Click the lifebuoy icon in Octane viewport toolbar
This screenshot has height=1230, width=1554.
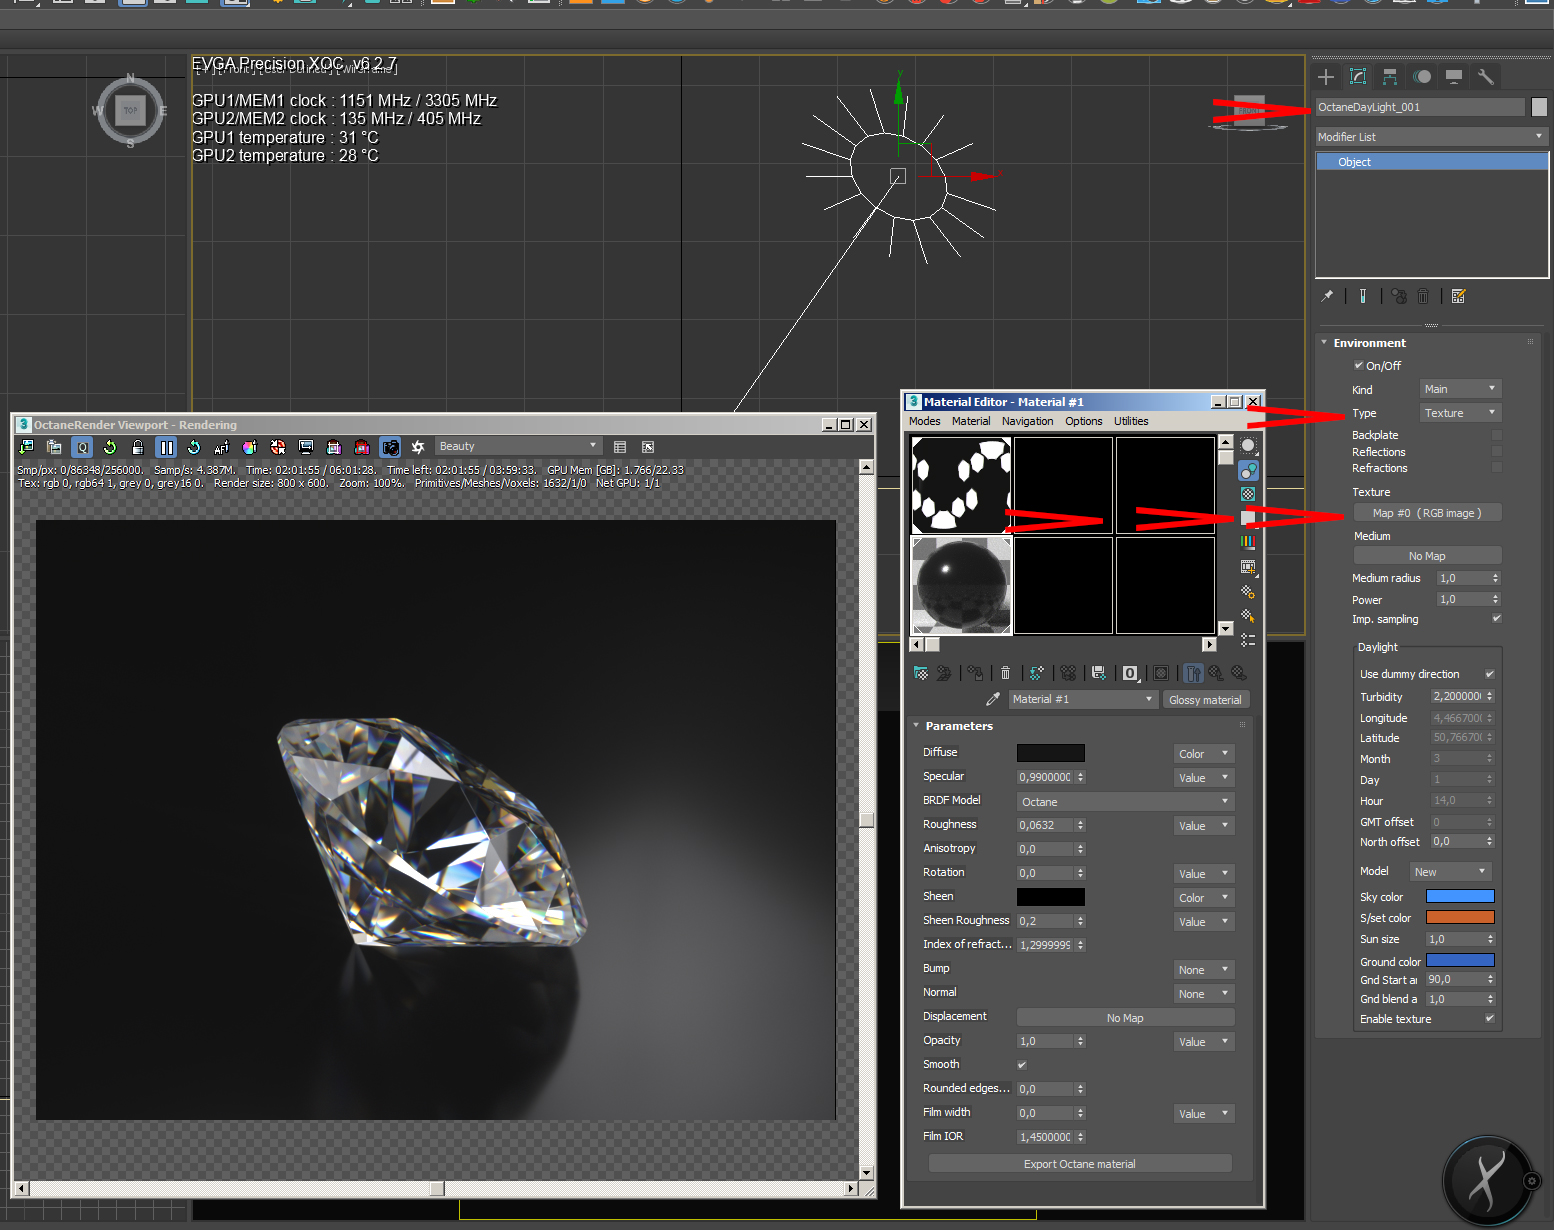click(x=278, y=447)
